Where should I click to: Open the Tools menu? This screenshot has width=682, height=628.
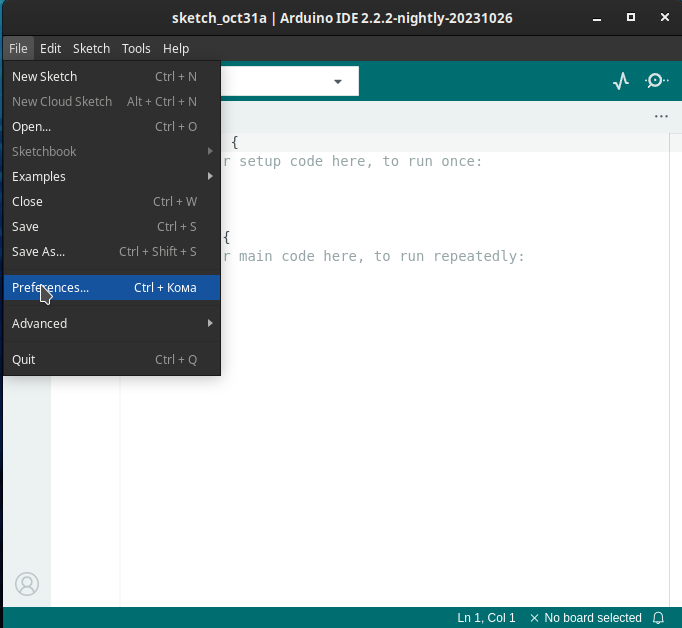point(136,49)
